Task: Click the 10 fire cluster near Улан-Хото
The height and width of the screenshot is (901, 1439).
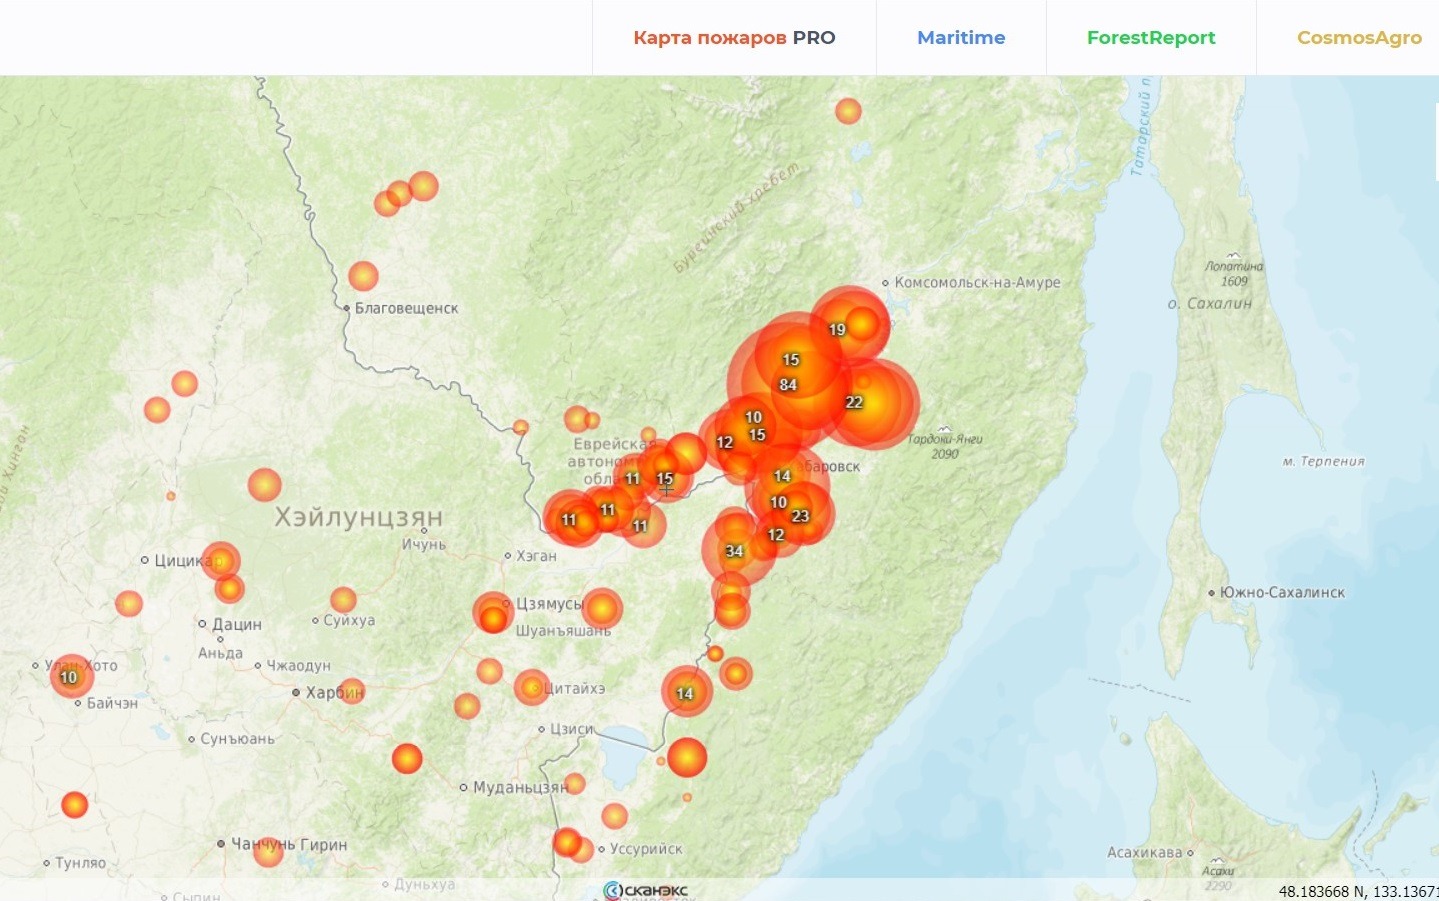Action: pos(69,677)
